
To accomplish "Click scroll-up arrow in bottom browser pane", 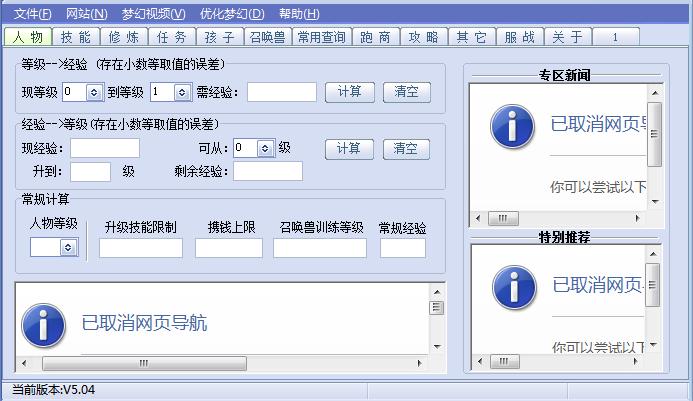I will pyautogui.click(x=437, y=292).
